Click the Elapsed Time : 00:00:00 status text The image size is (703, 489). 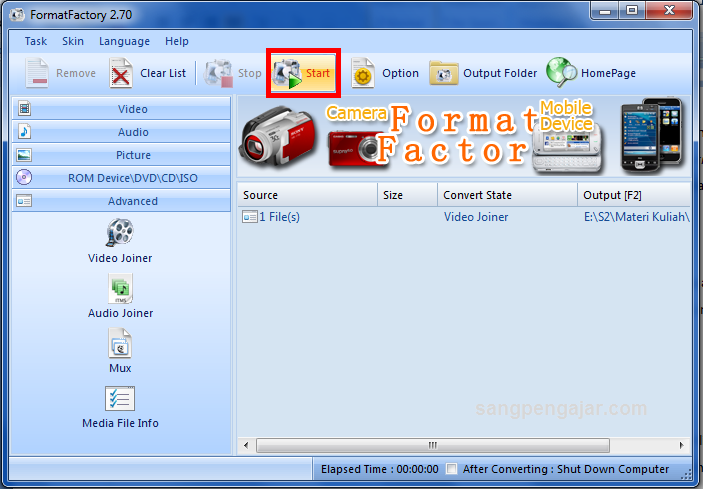(x=380, y=469)
